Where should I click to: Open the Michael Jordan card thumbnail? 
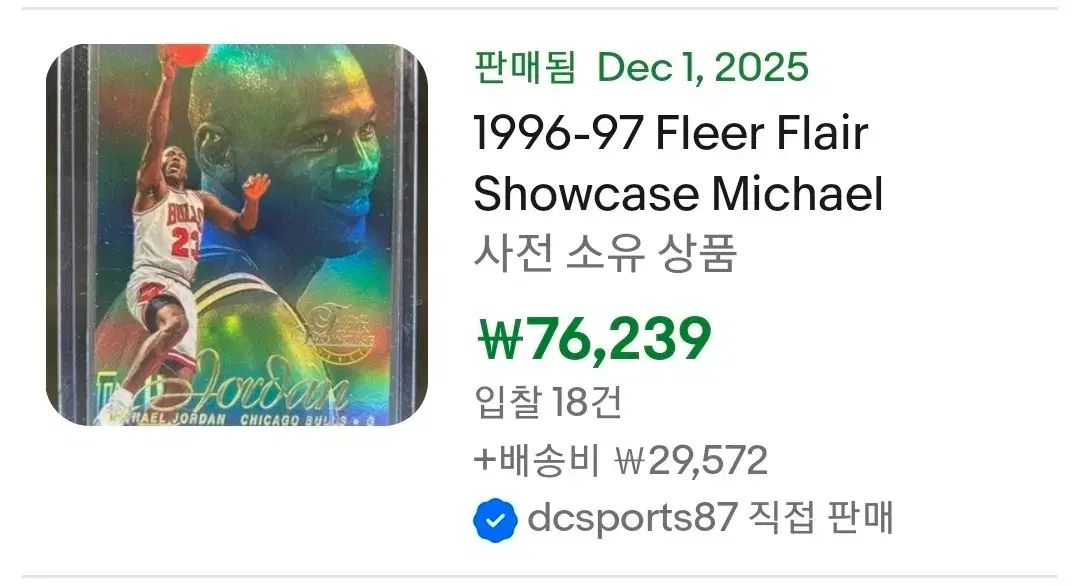click(x=237, y=235)
